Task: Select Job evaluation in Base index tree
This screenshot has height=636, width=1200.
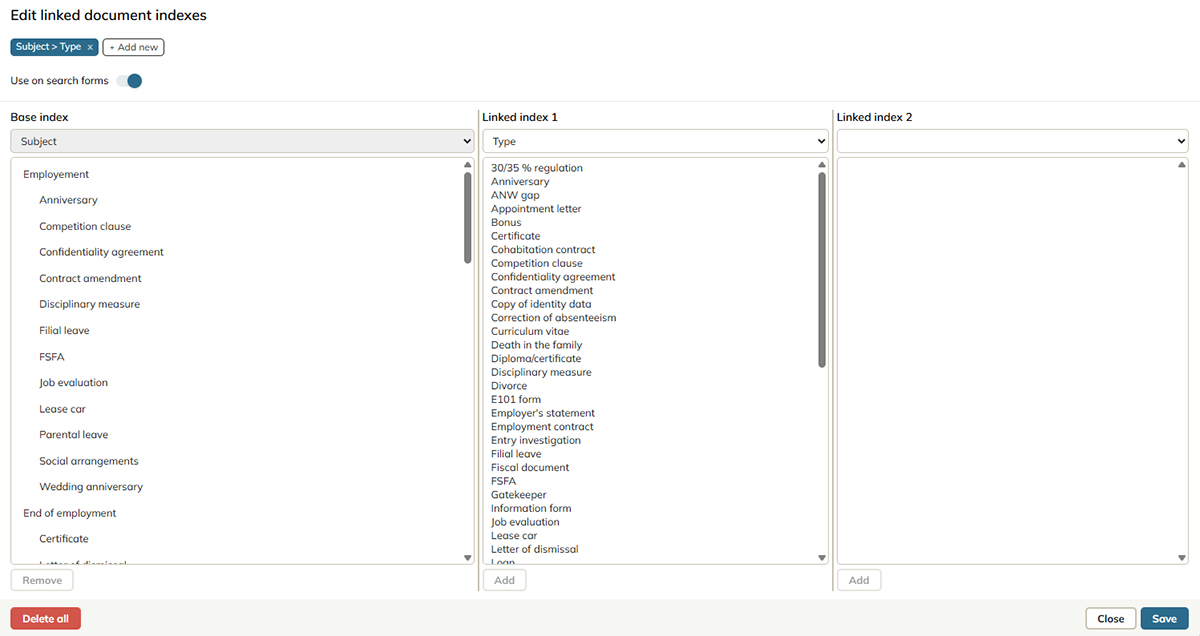Action: coord(73,382)
